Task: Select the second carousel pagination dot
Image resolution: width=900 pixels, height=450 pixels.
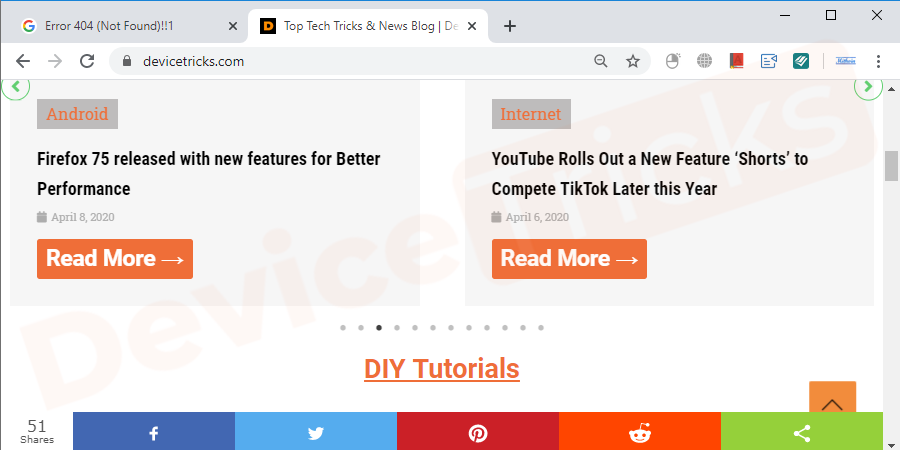Action: coord(361,328)
